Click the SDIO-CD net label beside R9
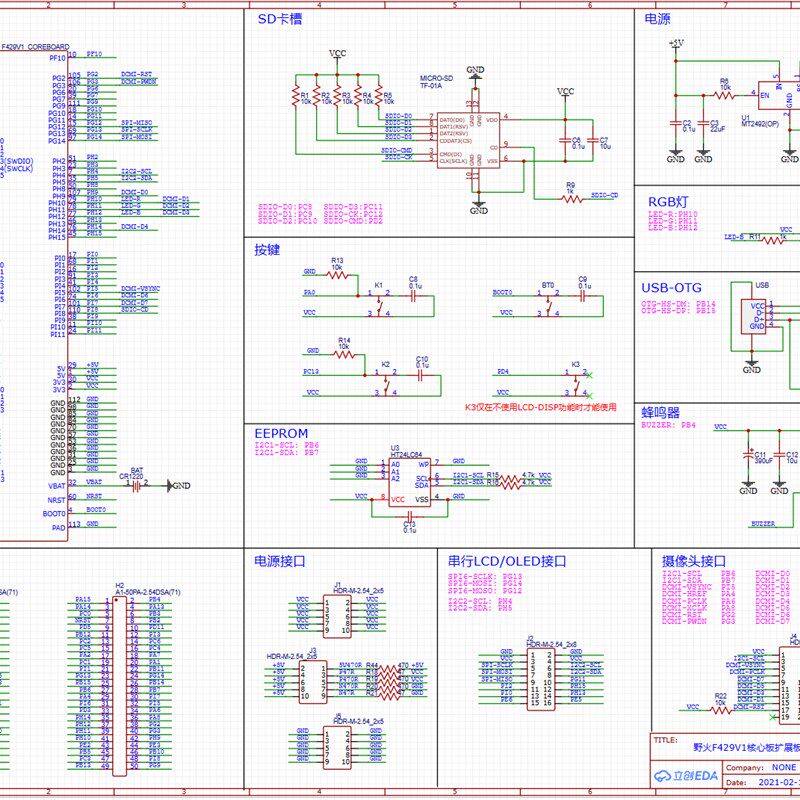The height and width of the screenshot is (800, 800). tap(605, 195)
